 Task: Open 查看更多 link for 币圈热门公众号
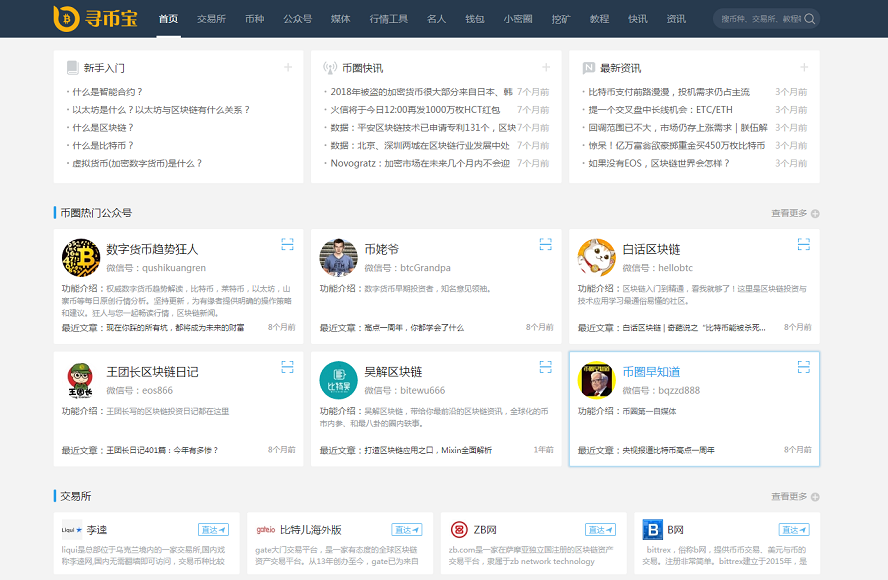point(790,212)
